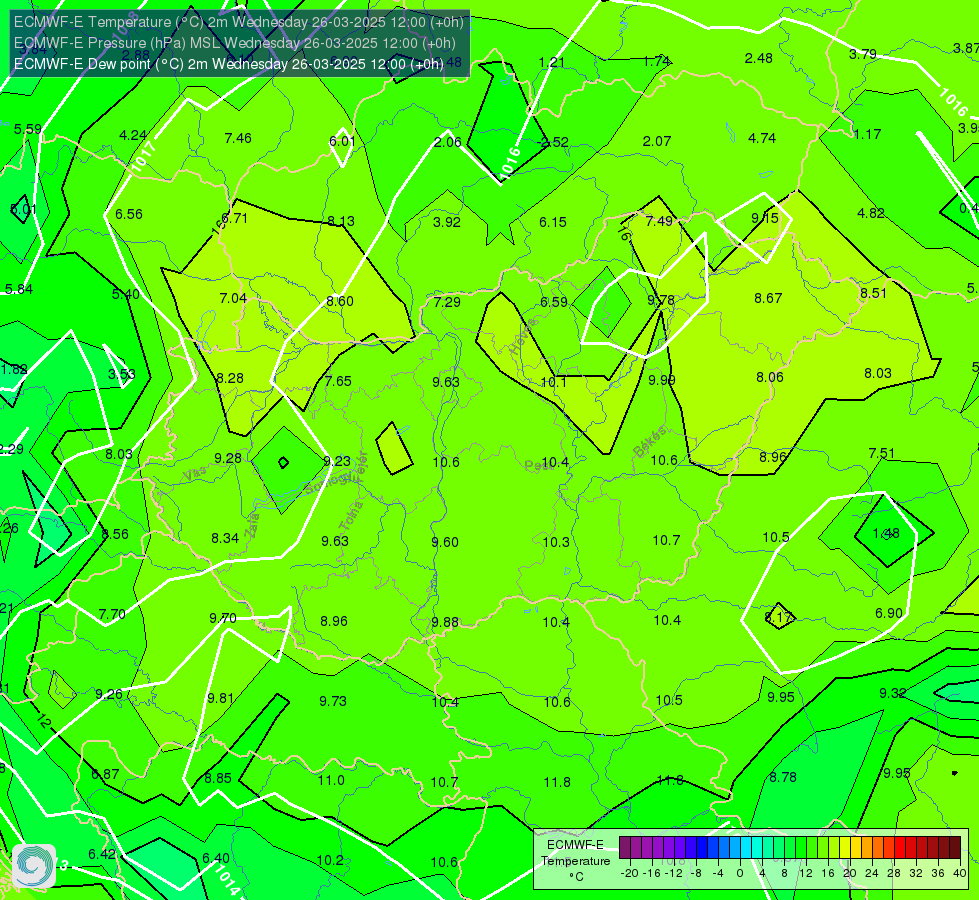Screen dimensions: 979x900
Task: Click the 'ECMWF-E Temperature °C' legend caption
Action: [x=576, y=861]
